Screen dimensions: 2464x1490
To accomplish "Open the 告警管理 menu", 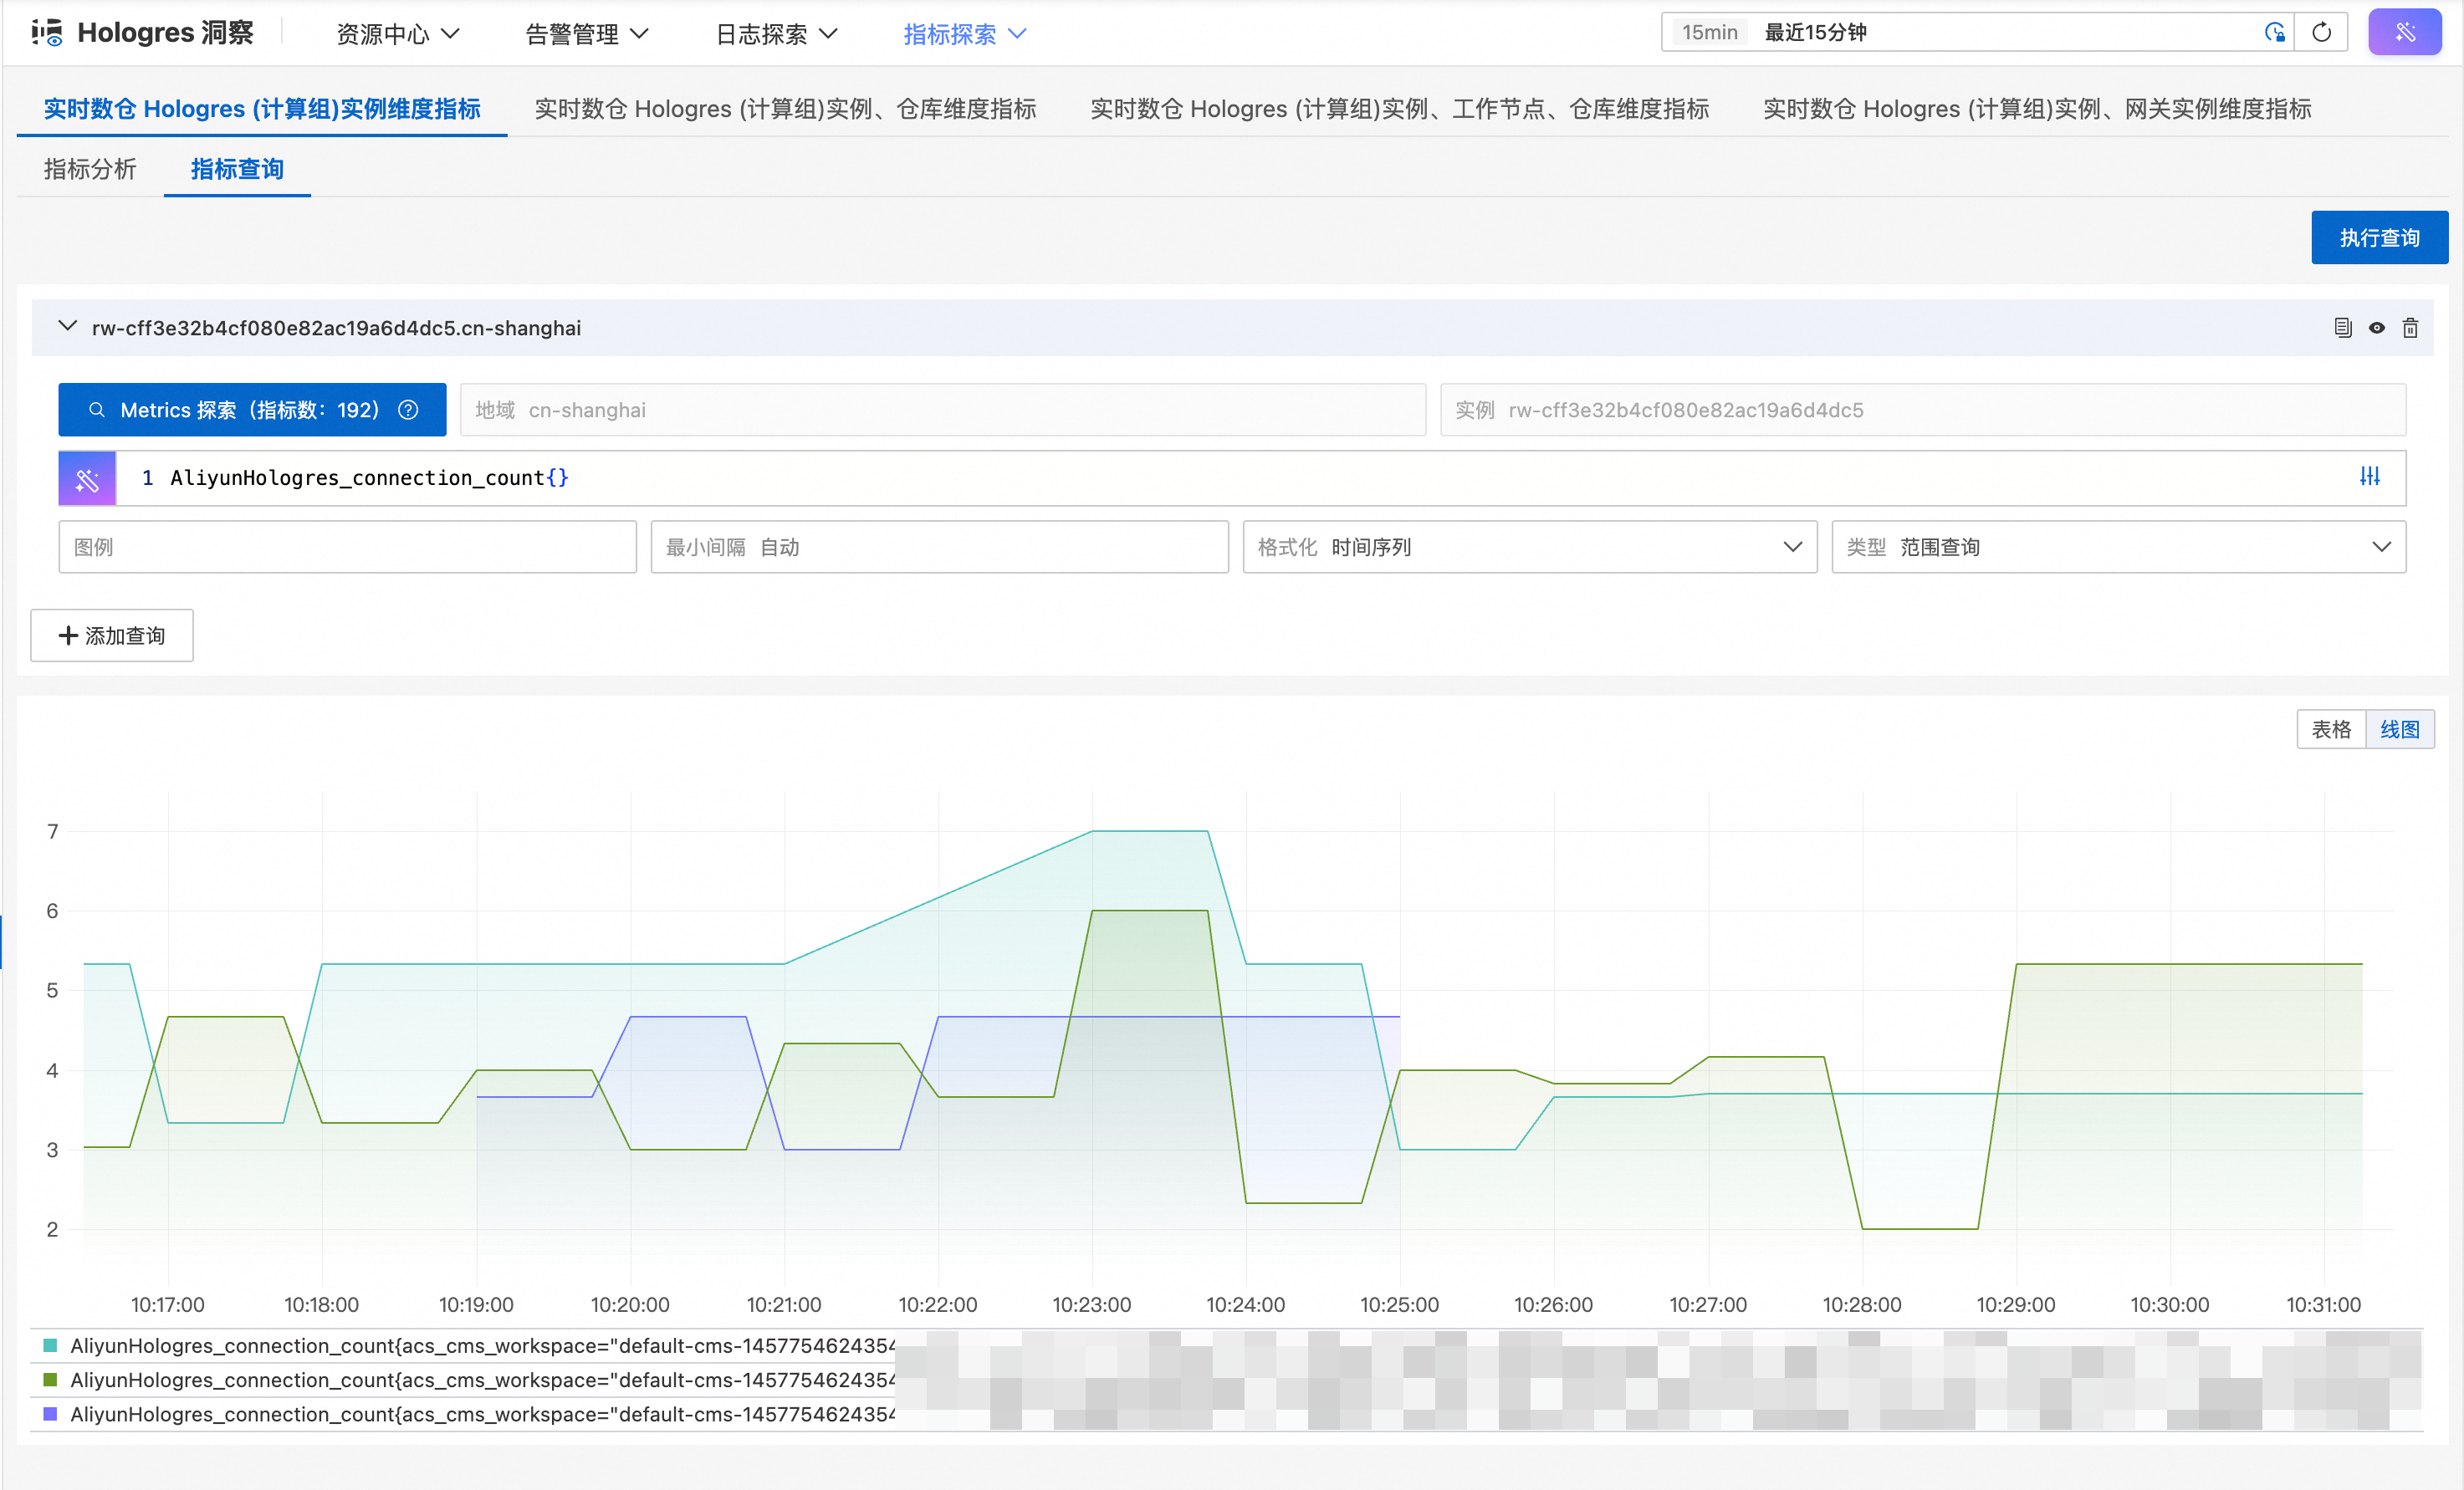I will [x=587, y=34].
